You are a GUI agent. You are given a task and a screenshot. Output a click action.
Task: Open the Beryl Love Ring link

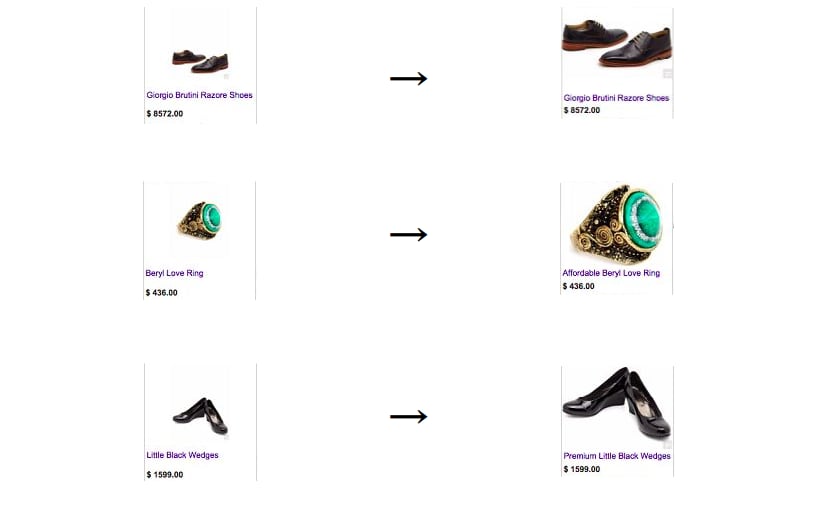click(x=175, y=273)
